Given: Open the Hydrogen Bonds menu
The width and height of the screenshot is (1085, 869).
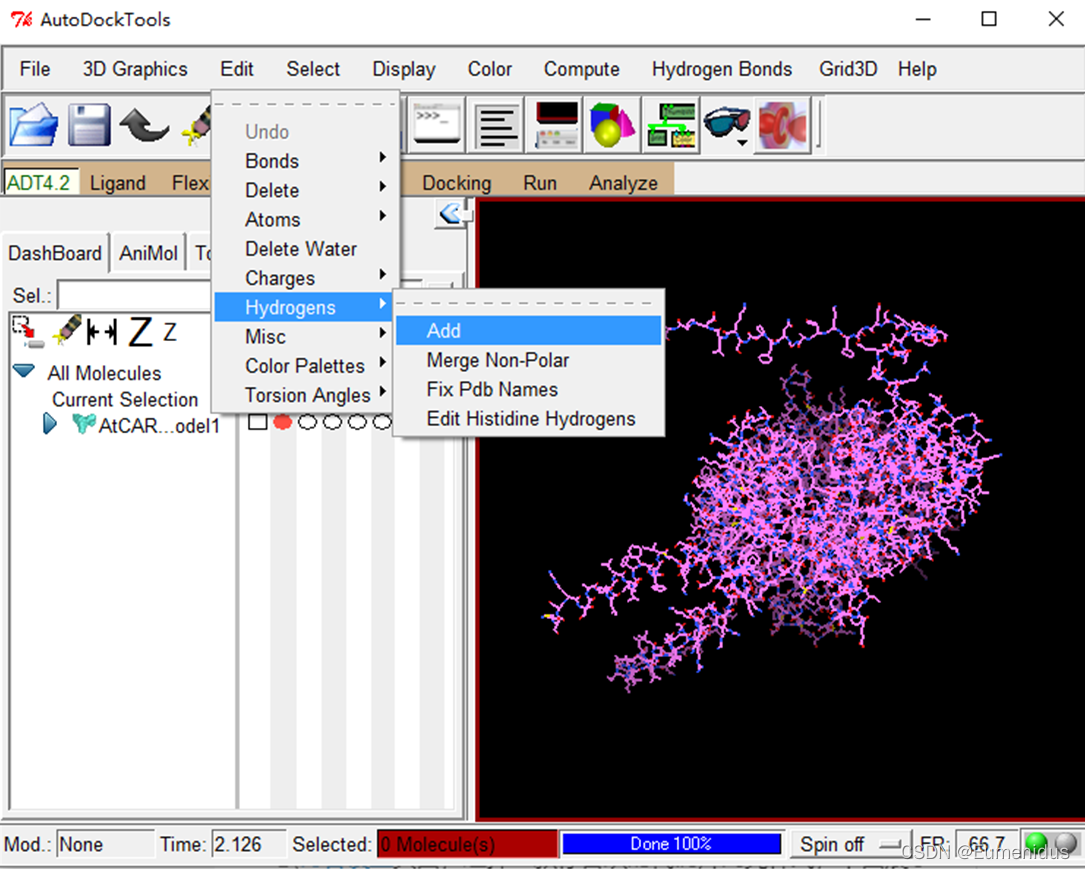Looking at the screenshot, I should (722, 69).
